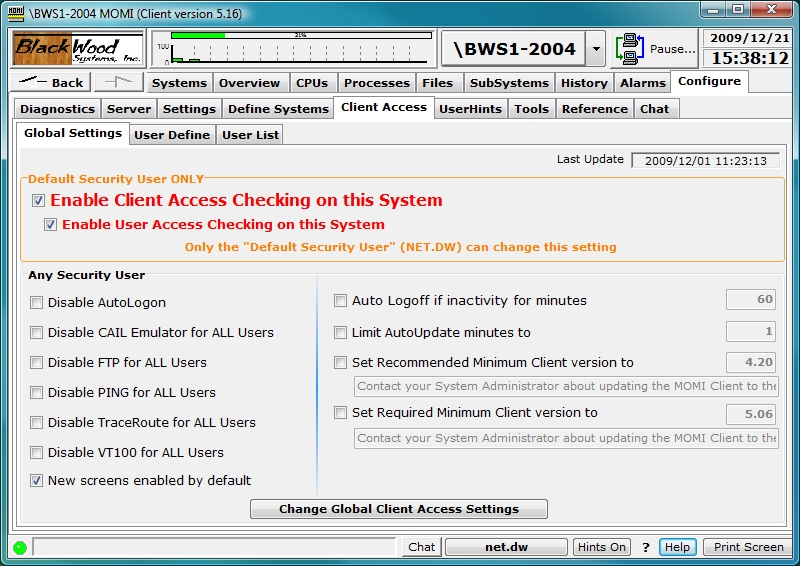Click the BlackWood Systems logo
Screen dimensions: 800x566
tap(77, 49)
